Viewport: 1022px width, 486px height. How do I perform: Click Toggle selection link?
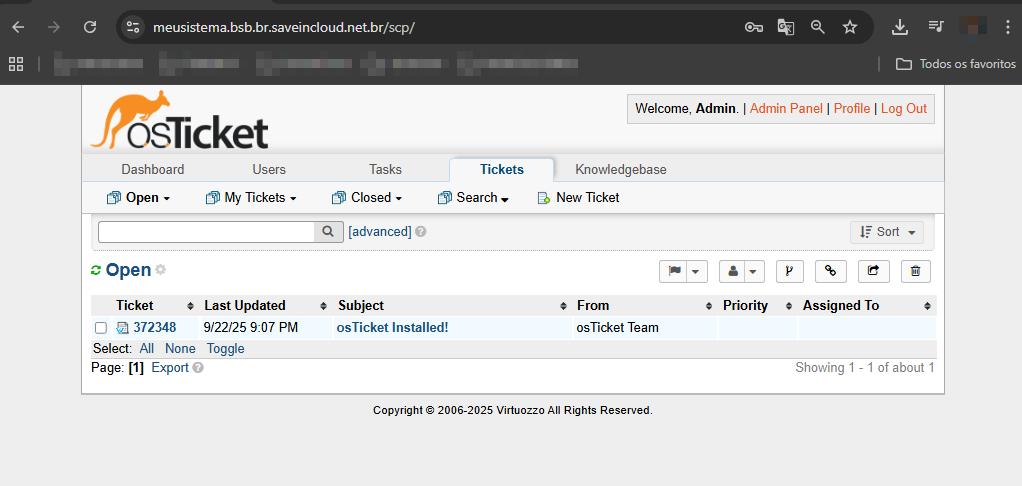click(x=225, y=349)
